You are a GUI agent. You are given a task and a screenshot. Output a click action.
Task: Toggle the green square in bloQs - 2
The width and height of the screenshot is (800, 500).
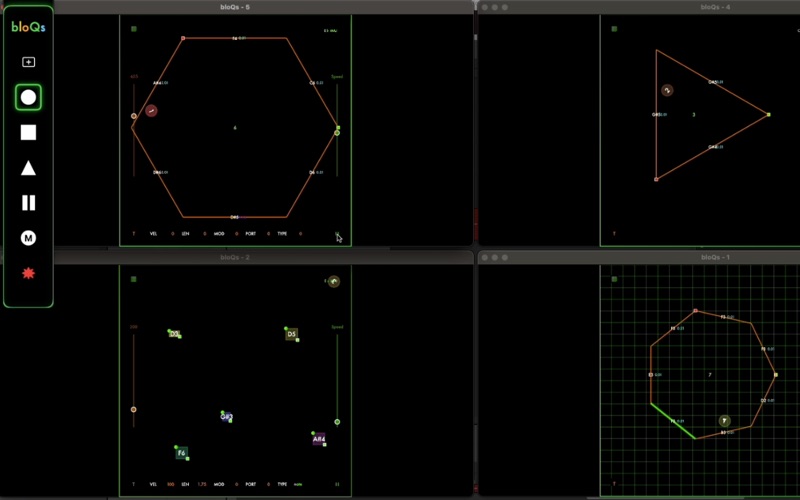pos(134,279)
